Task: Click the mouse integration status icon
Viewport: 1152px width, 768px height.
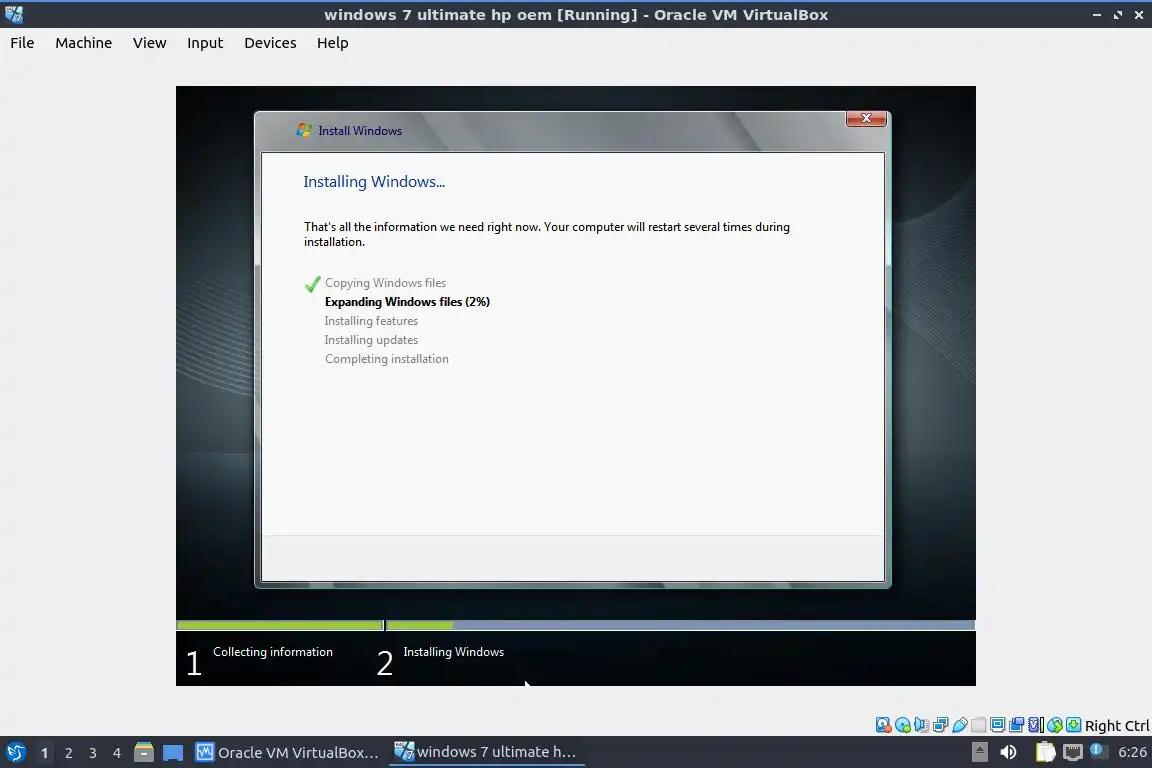Action: (x=1055, y=725)
